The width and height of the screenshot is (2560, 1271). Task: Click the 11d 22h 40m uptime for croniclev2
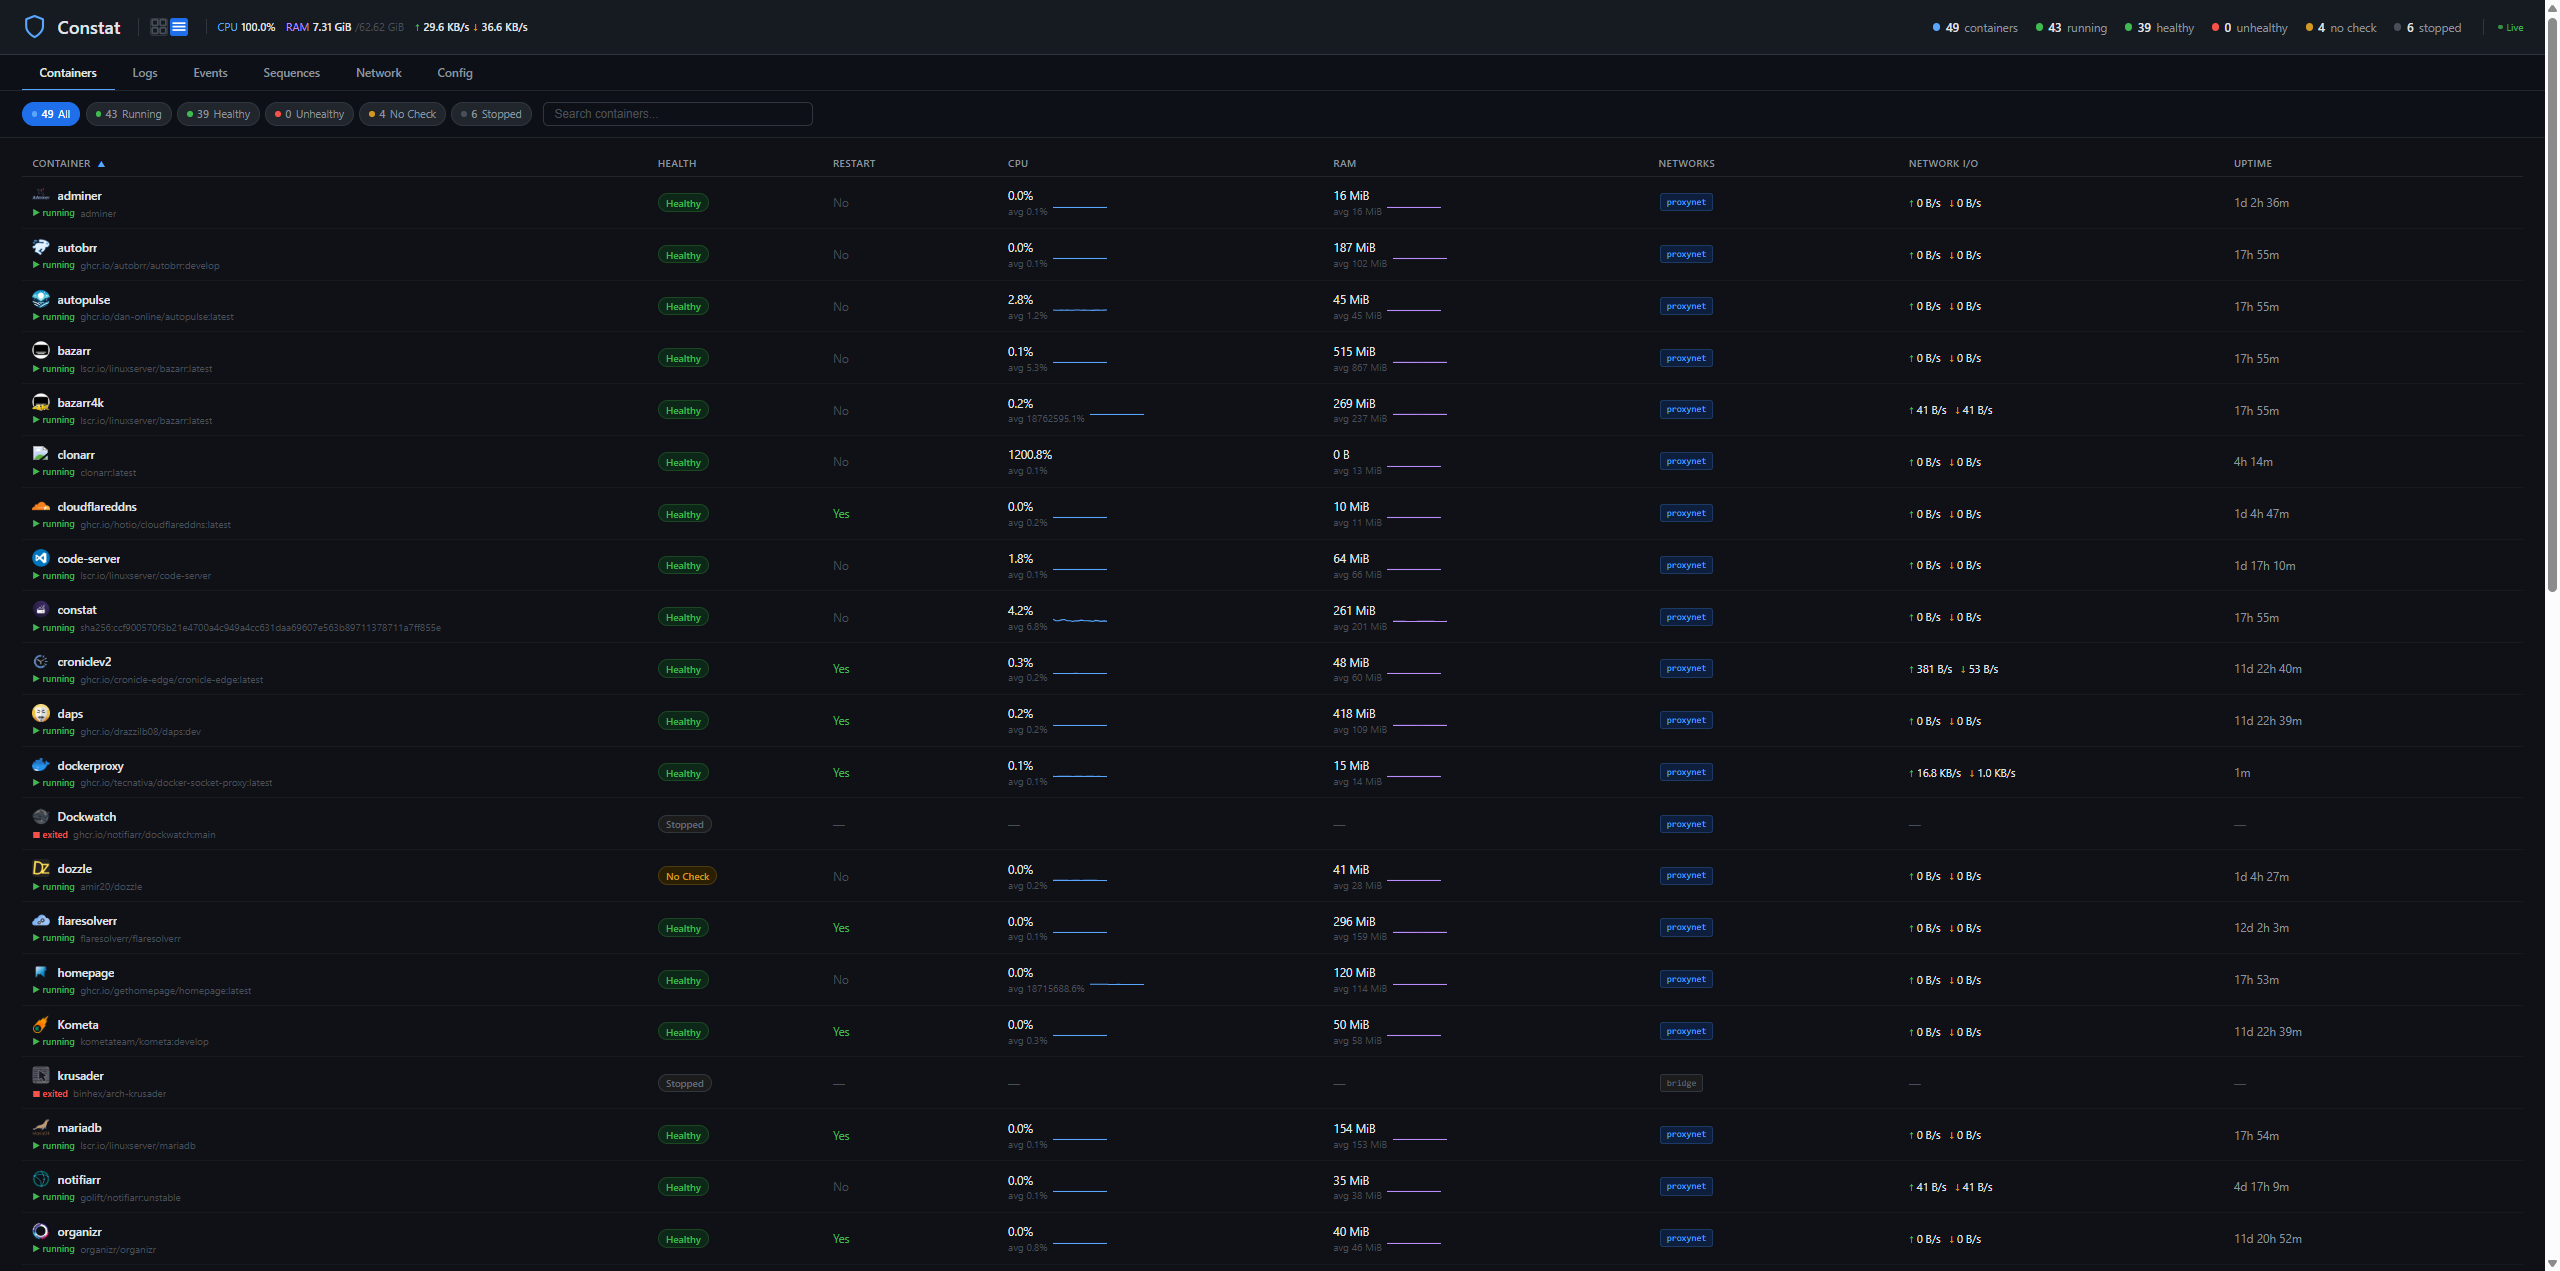click(2268, 669)
